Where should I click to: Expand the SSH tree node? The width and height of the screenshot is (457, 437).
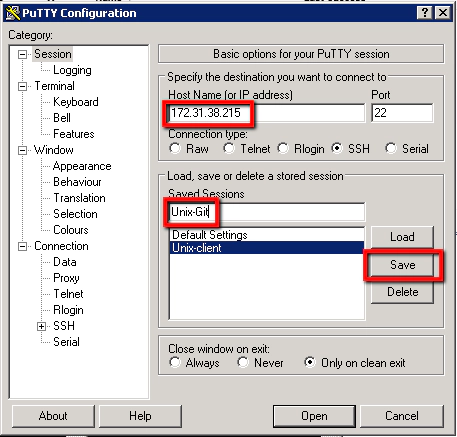41,326
